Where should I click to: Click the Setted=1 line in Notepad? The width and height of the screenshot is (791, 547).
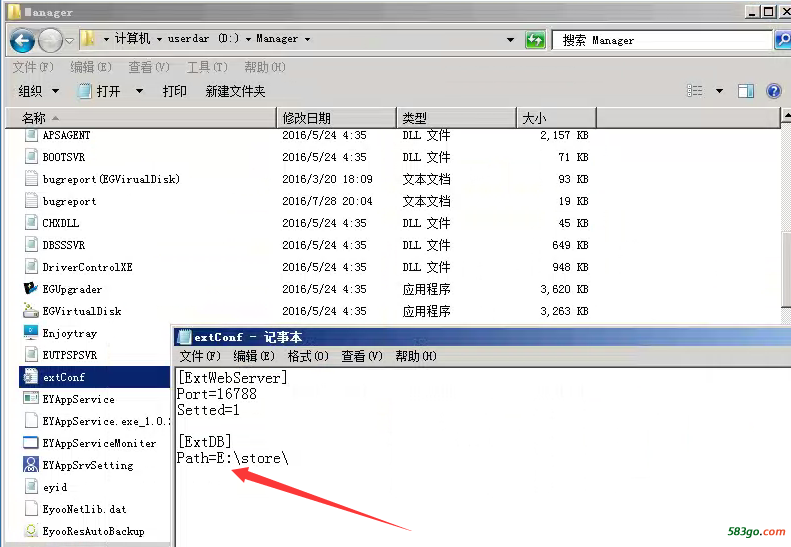point(208,410)
